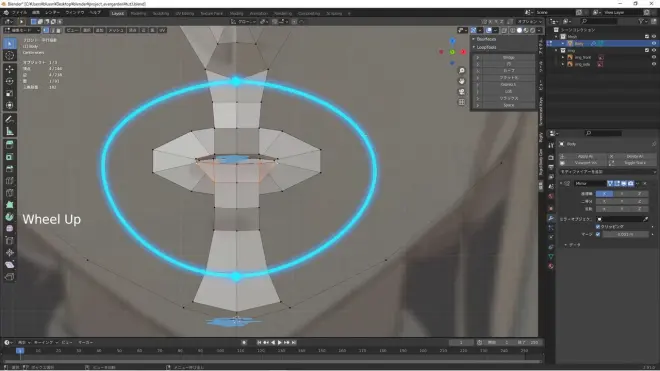The width and height of the screenshot is (660, 371).
Task: Open the add modifier dropdown
Action: (x=607, y=172)
